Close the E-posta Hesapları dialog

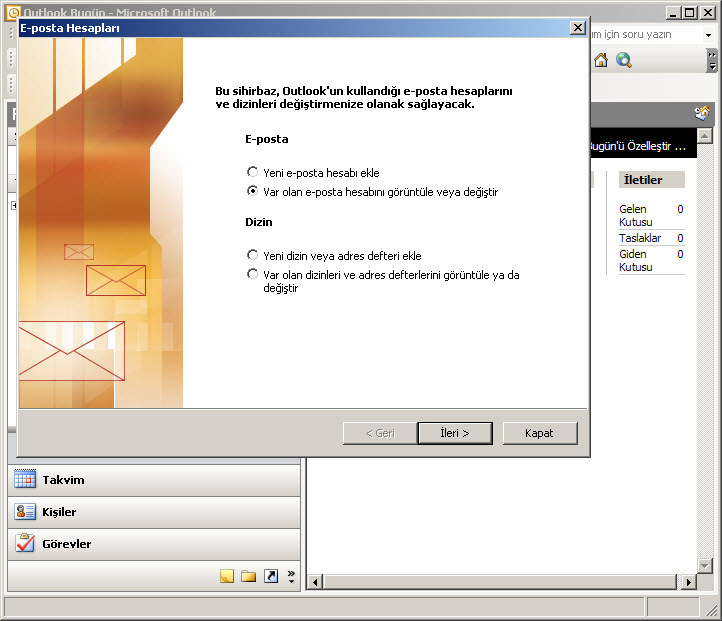[577, 28]
